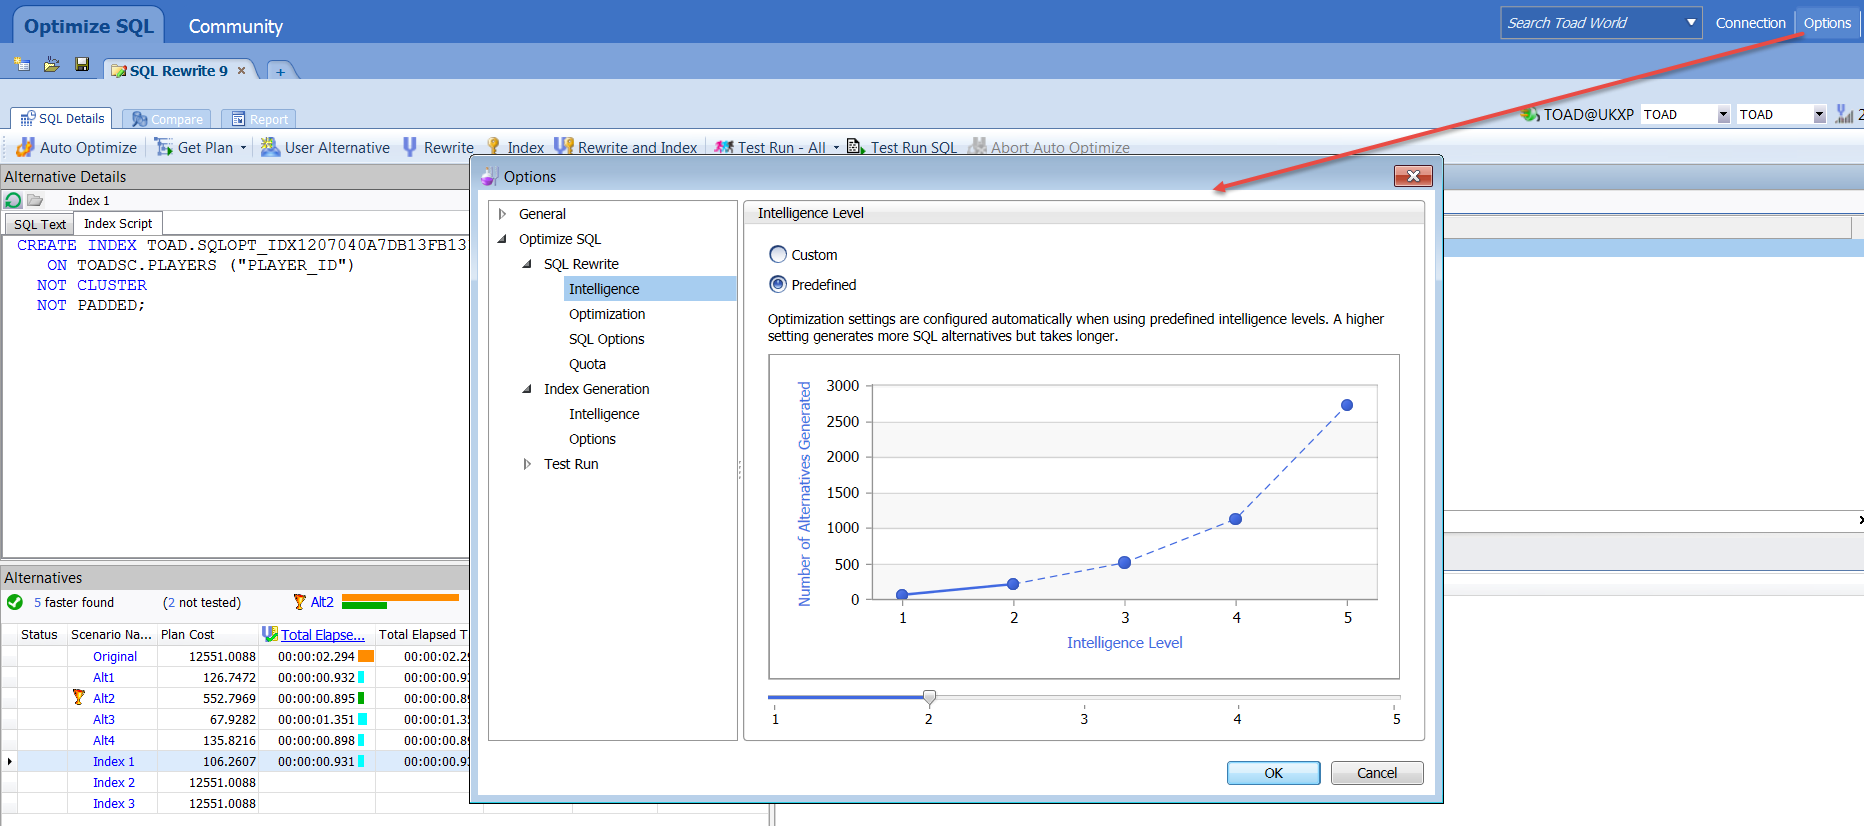Click the Test Run - All icon

(x=724, y=147)
